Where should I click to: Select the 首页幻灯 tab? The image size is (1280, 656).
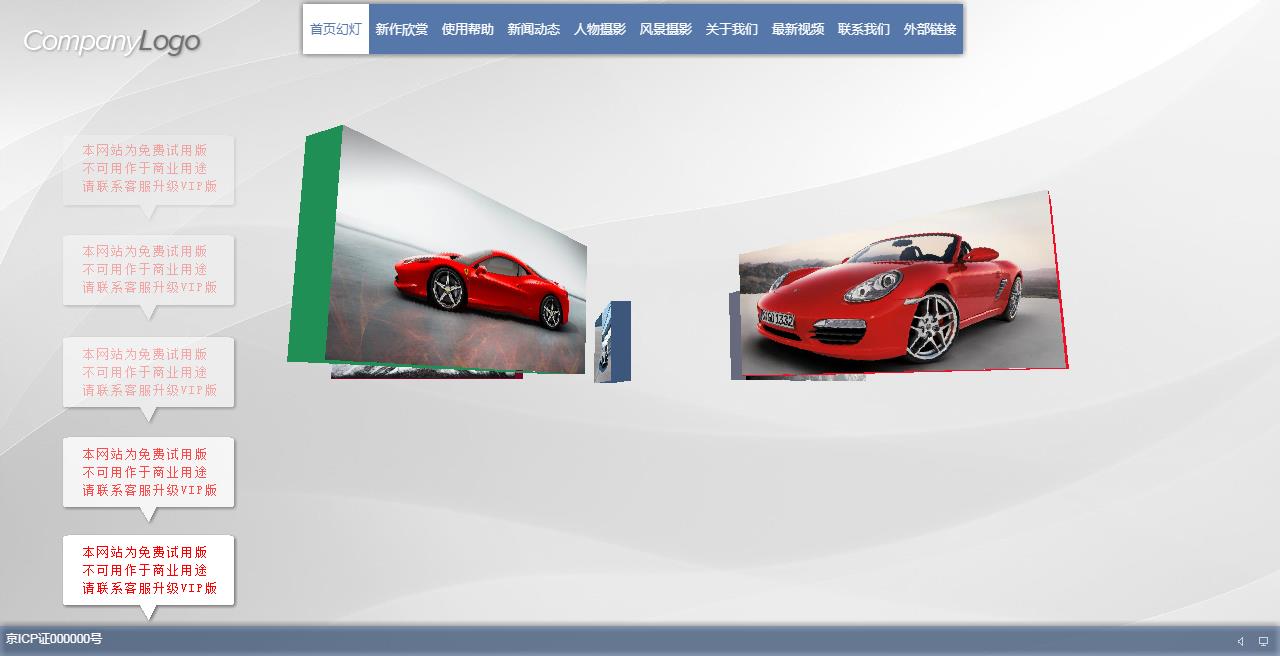tap(336, 29)
